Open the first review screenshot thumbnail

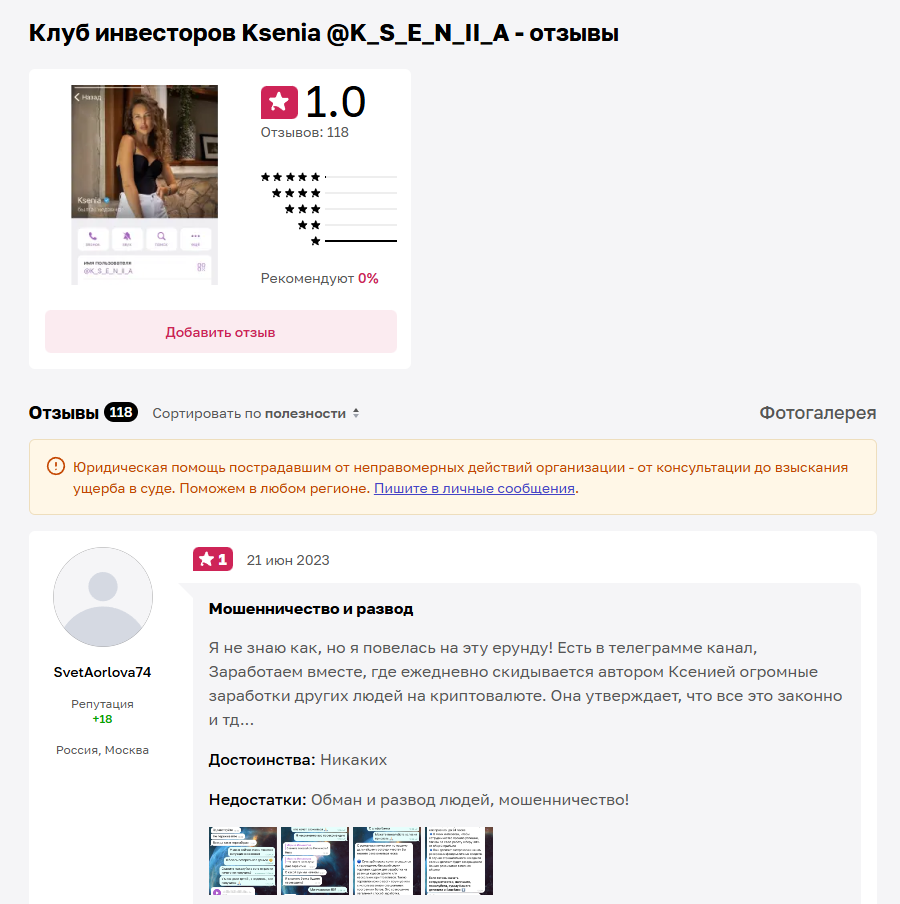[x=243, y=861]
